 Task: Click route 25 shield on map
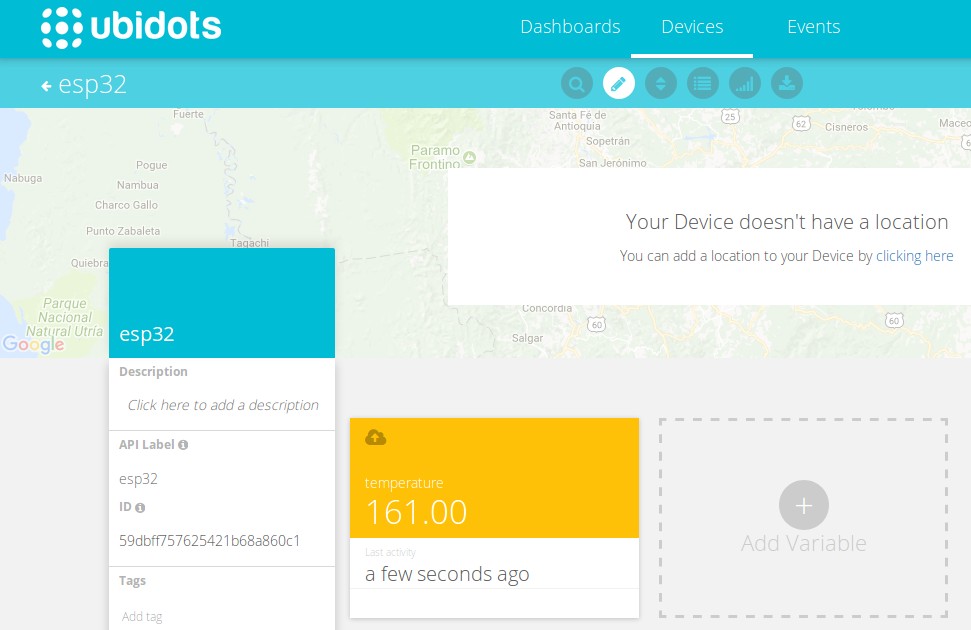pos(730,116)
